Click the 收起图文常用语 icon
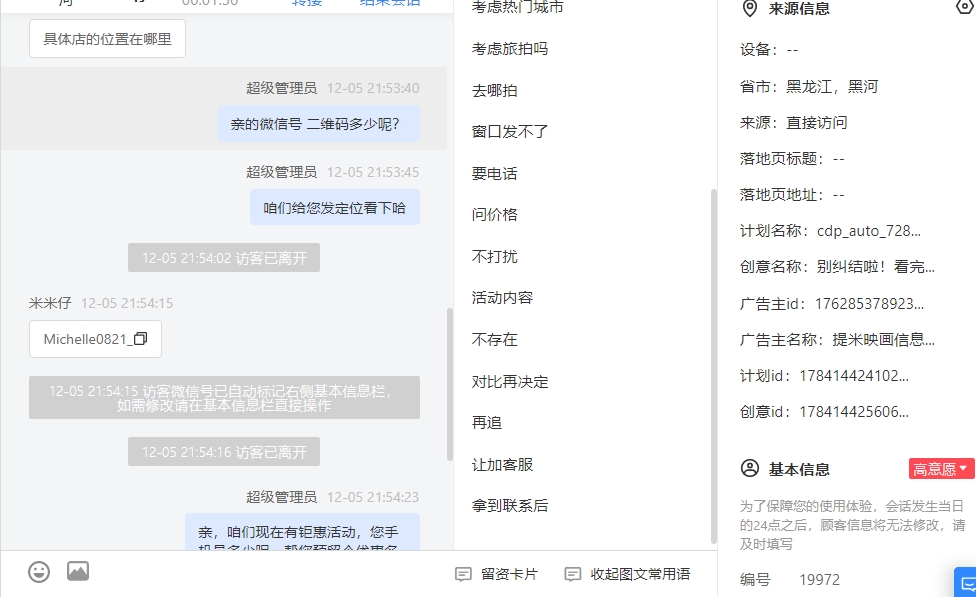This screenshot has width=976, height=597. [573, 574]
